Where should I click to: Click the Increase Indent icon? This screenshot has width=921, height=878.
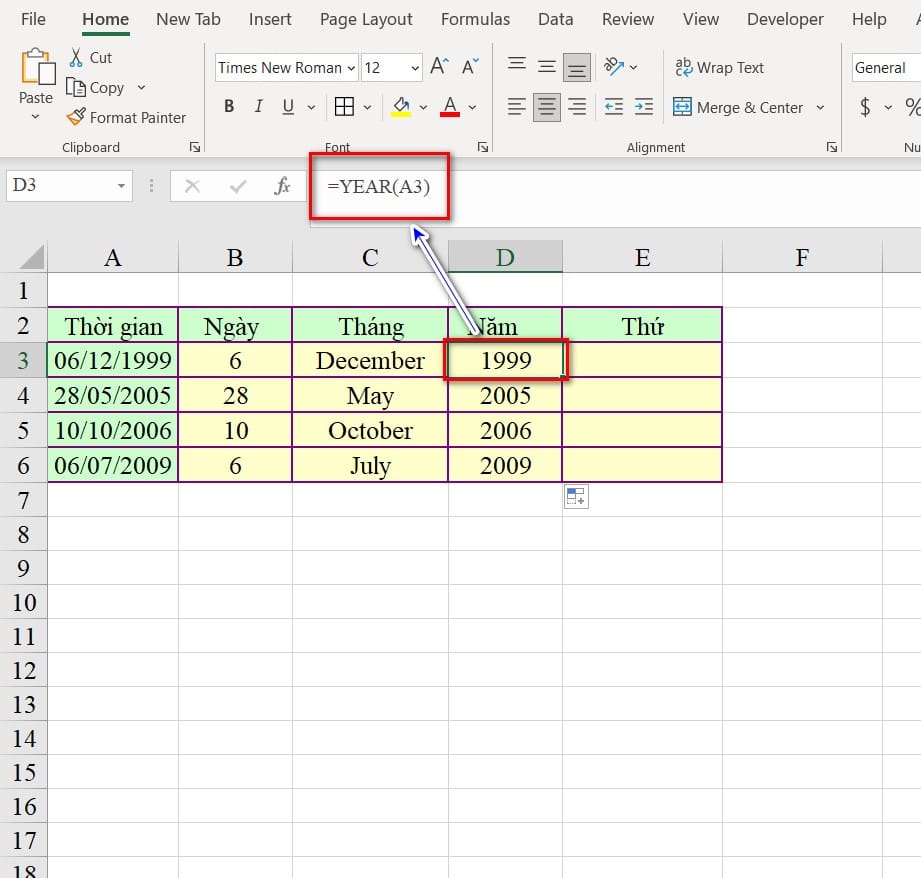tap(644, 107)
